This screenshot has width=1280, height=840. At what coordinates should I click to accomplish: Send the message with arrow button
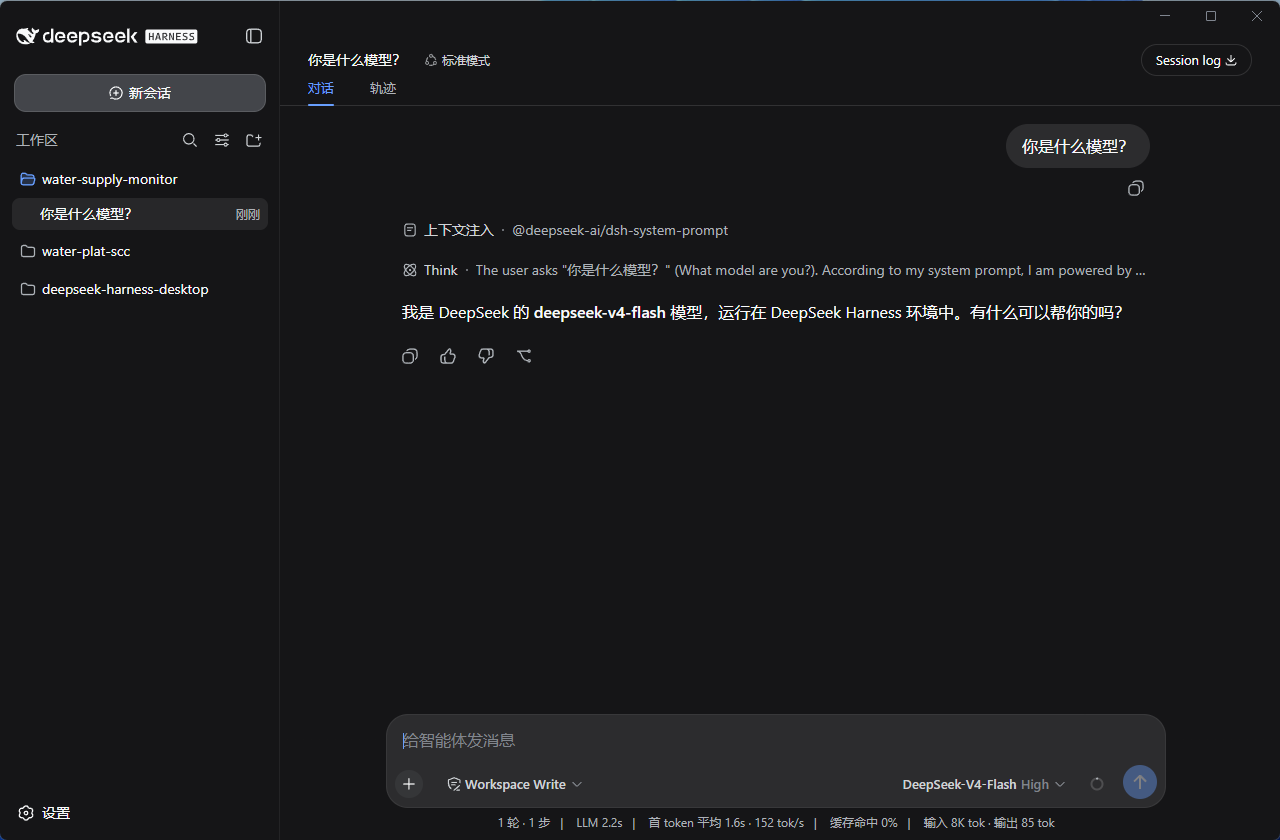point(1140,782)
